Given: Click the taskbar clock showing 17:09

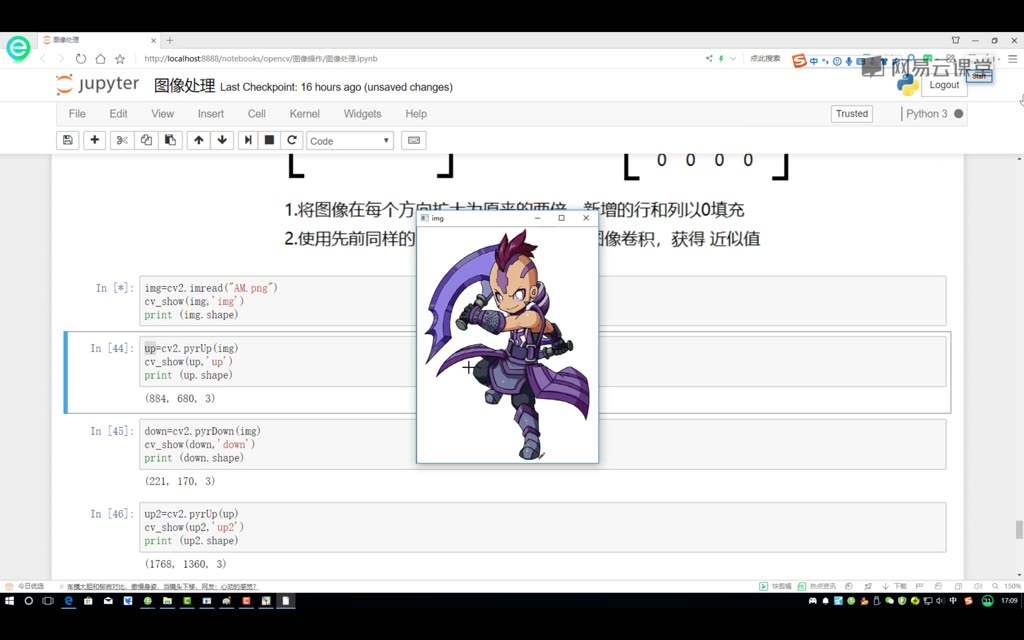Looking at the screenshot, I should pos(1009,601).
